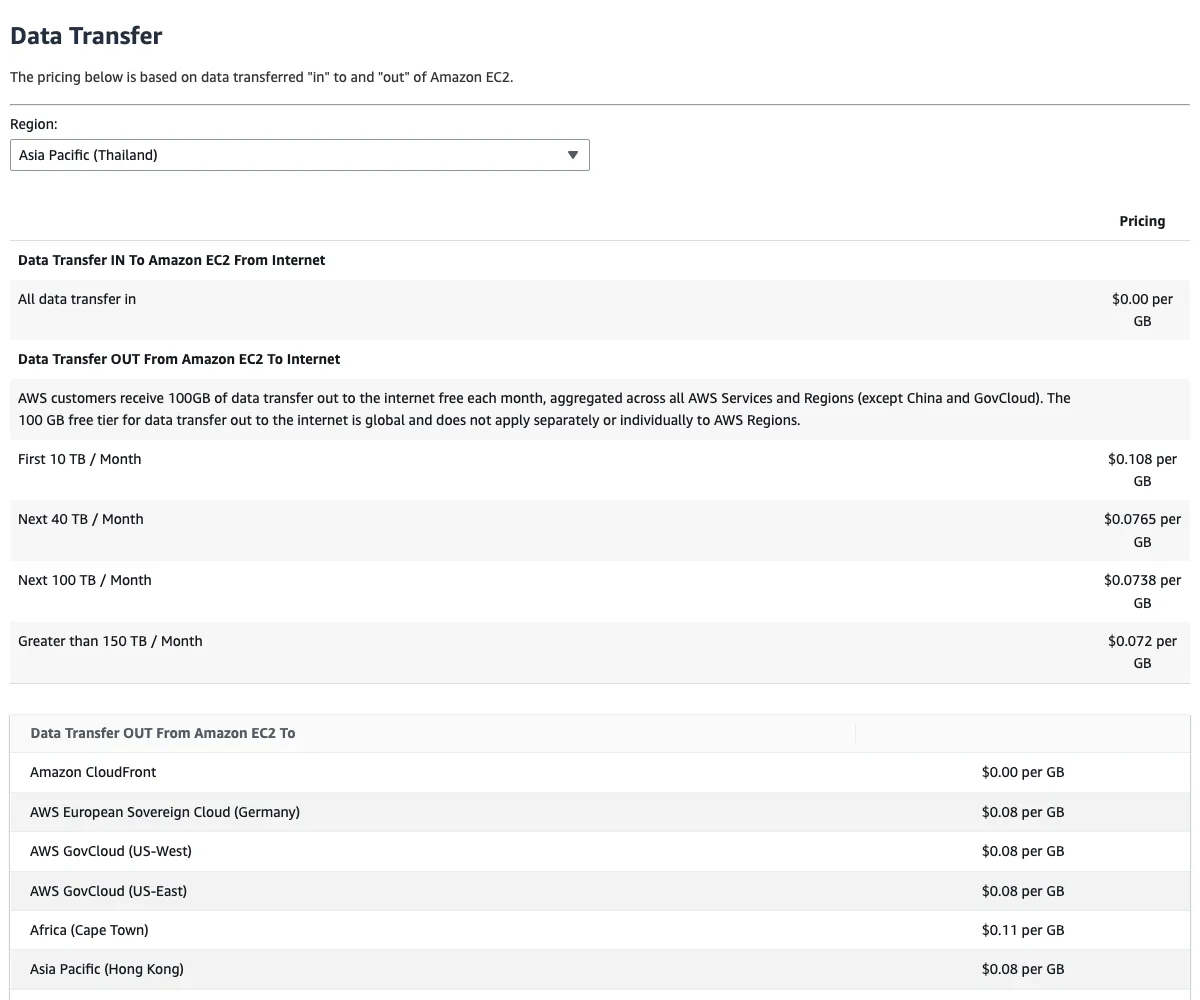Click the $0.108 per GB price
1200x1000 pixels.
pos(1142,470)
